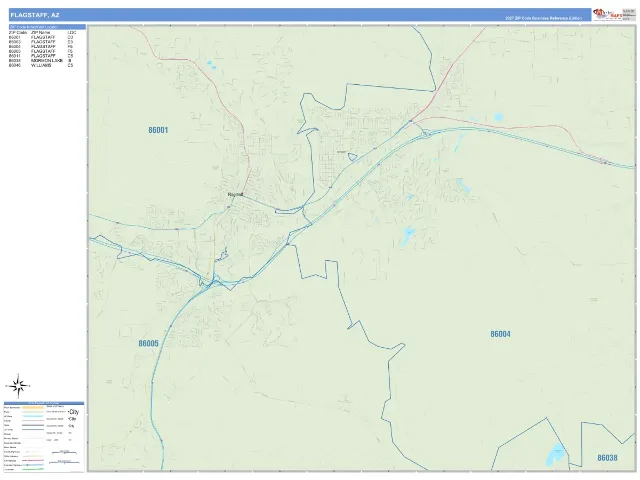This screenshot has height=480, width=640.
Task: Click the 86001 ZIP code label on map
Action: 158,130
